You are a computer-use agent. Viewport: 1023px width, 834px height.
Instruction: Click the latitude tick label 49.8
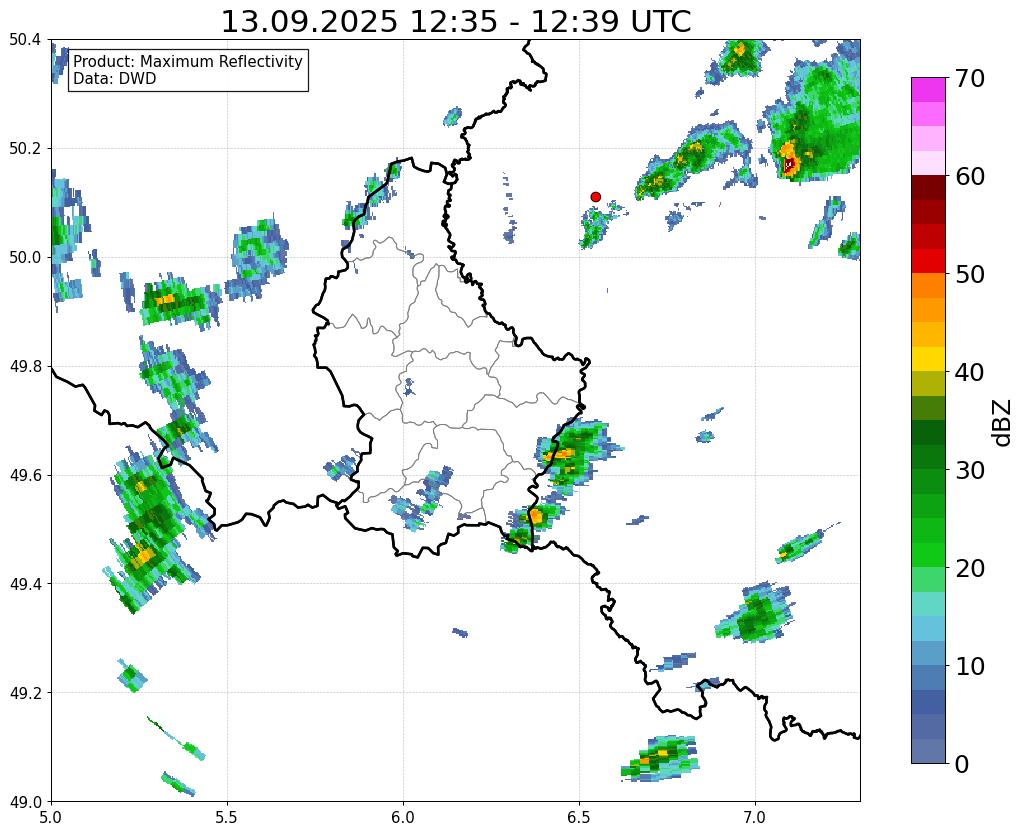pyautogui.click(x=25, y=366)
